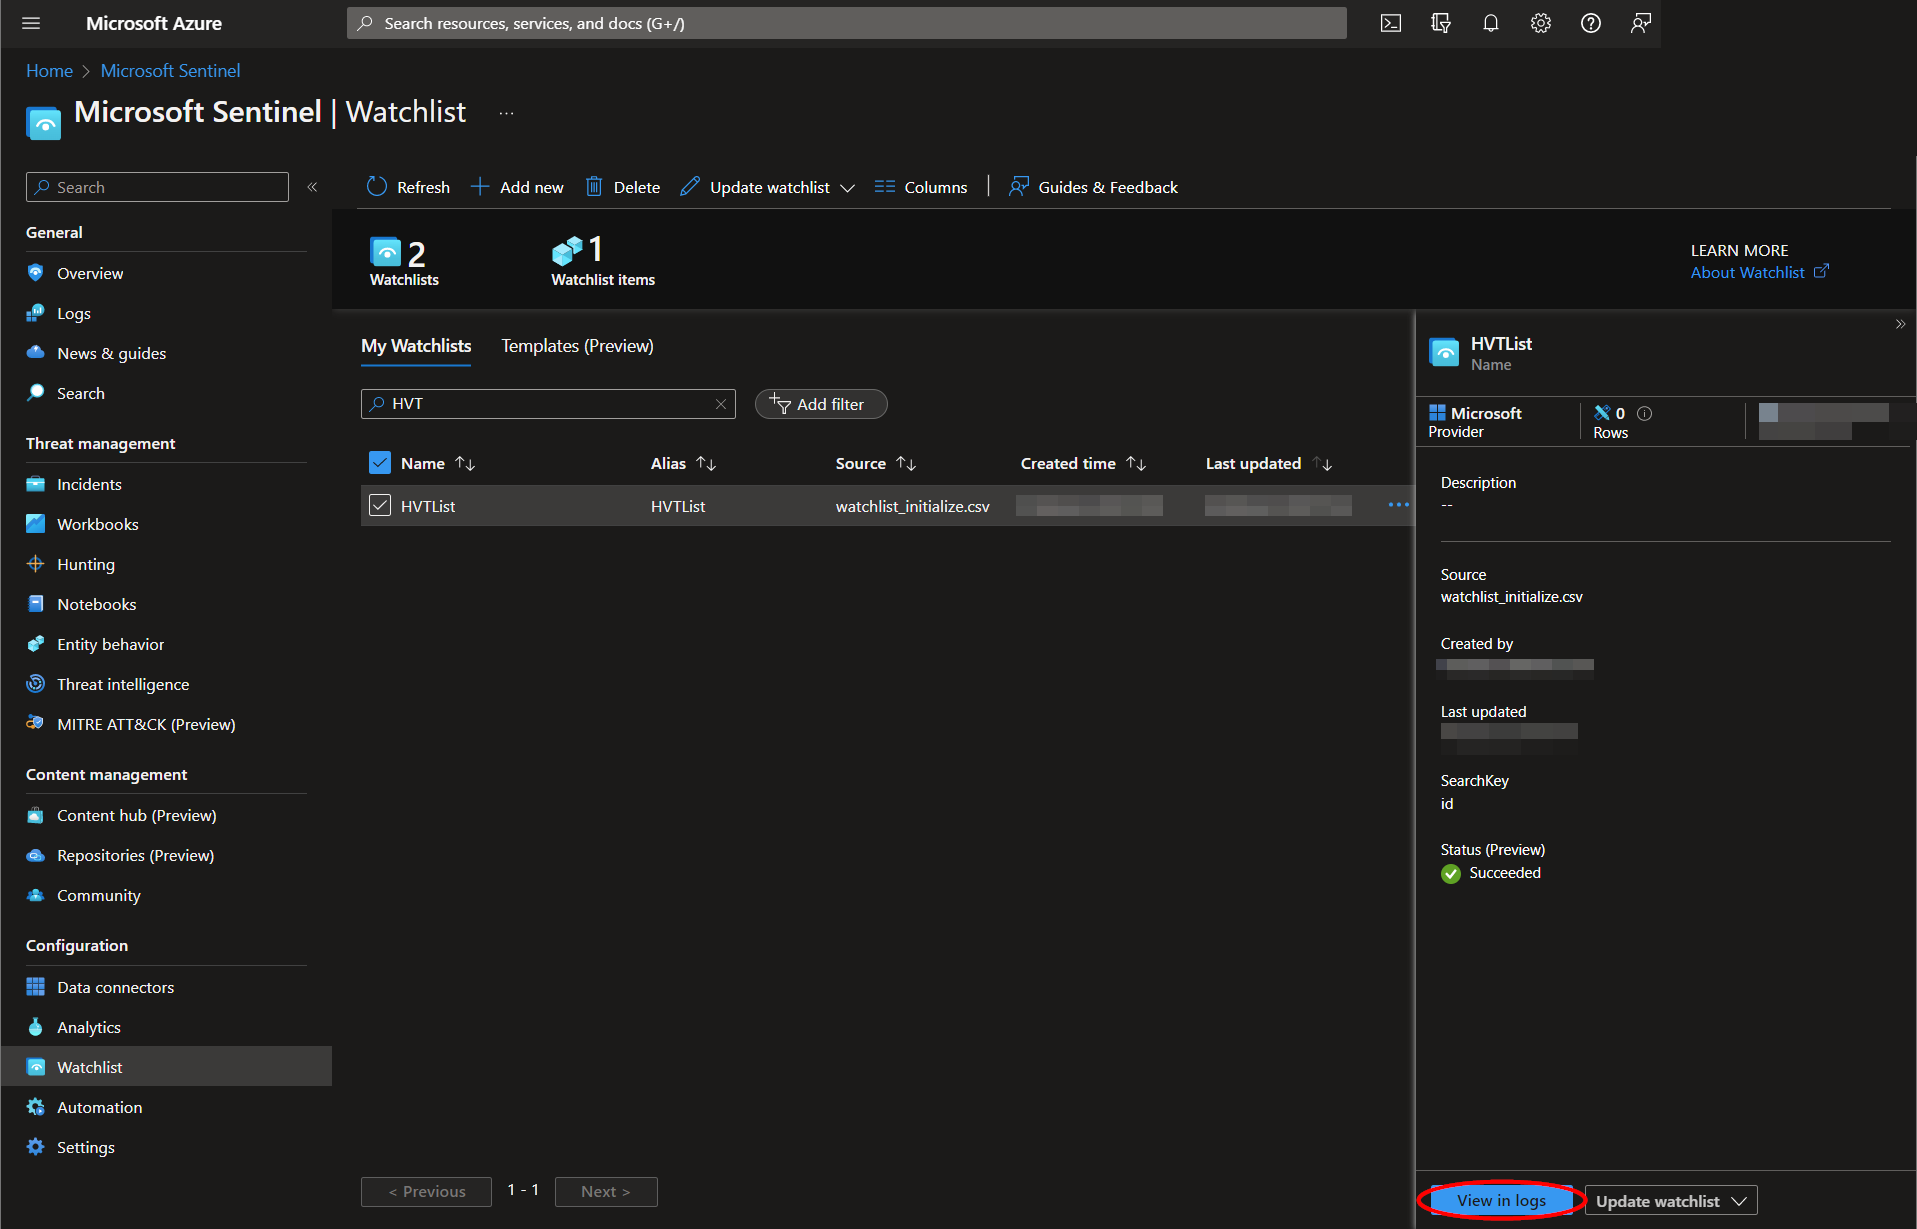Click watchlist_initialize.csv in HVTList row
The height and width of the screenshot is (1229, 1917).
[912, 506]
